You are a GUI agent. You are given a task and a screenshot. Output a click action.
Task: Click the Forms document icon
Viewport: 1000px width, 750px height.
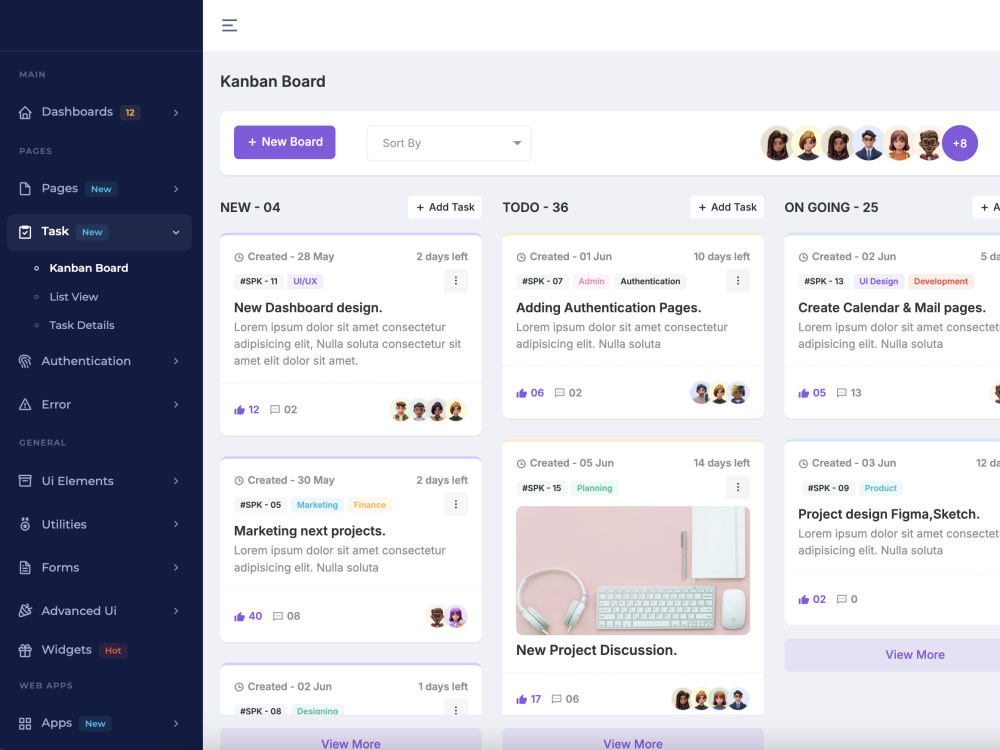[x=25, y=568]
